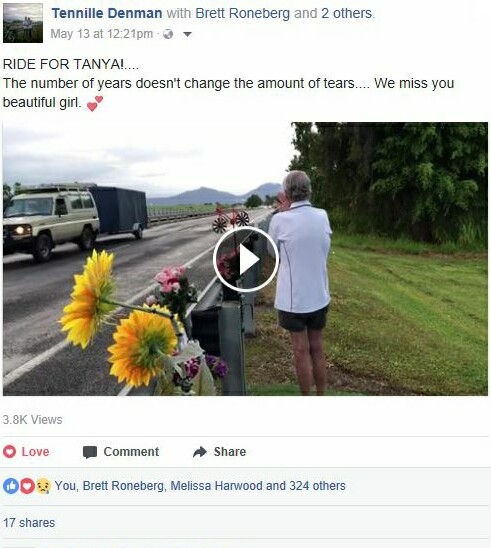
Task: Click the red heart Love reaction icon
Action: [27, 486]
